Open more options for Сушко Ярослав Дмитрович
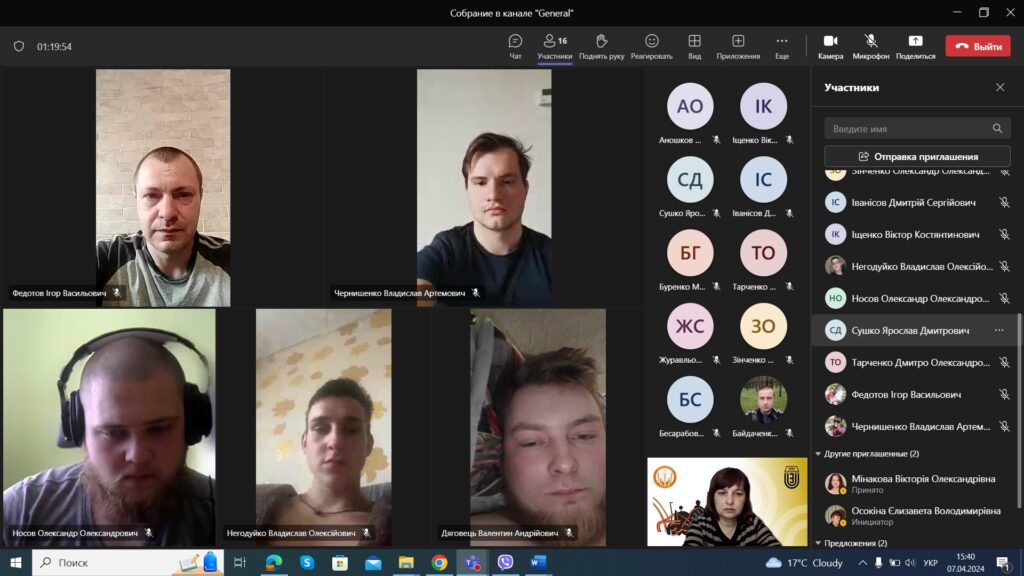The height and width of the screenshot is (576, 1024). [x=998, y=331]
